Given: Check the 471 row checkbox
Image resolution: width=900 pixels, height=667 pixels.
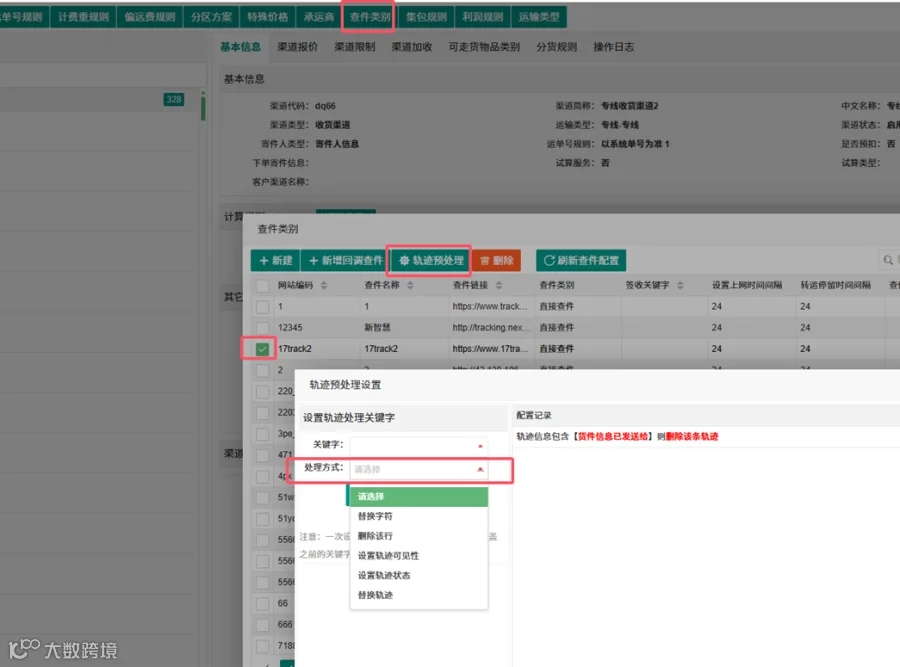Looking at the screenshot, I should pyautogui.click(x=262, y=455).
